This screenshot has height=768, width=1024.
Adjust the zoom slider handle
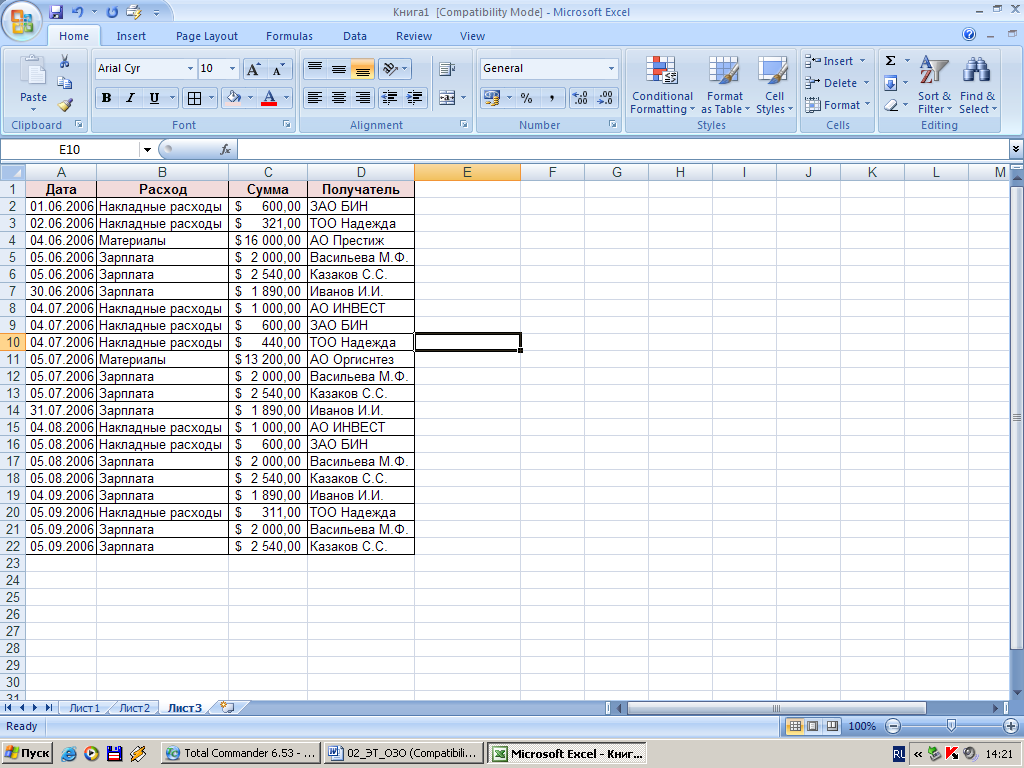pyautogui.click(x=951, y=726)
